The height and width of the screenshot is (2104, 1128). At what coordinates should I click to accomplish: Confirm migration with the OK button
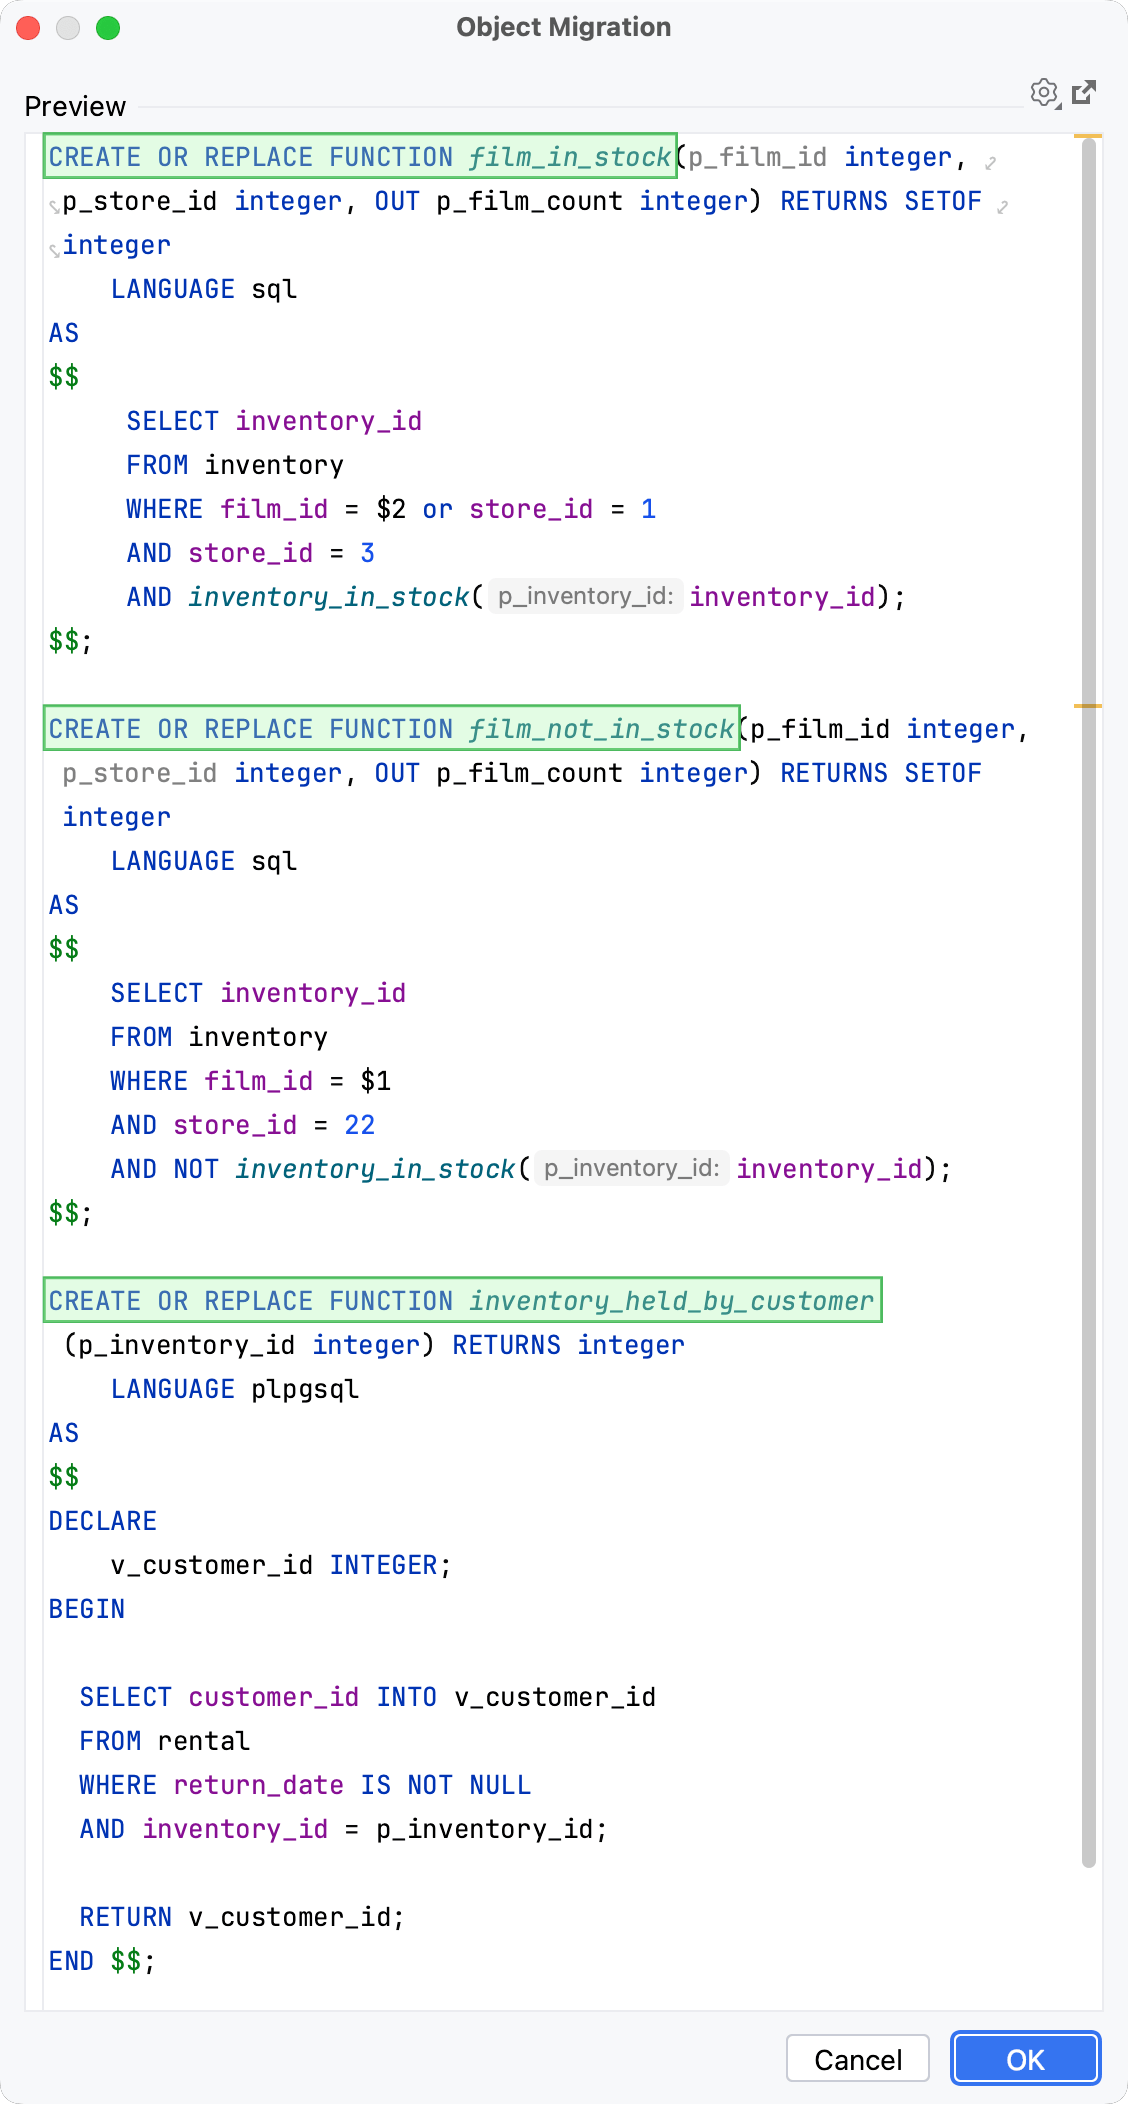point(1025,2059)
